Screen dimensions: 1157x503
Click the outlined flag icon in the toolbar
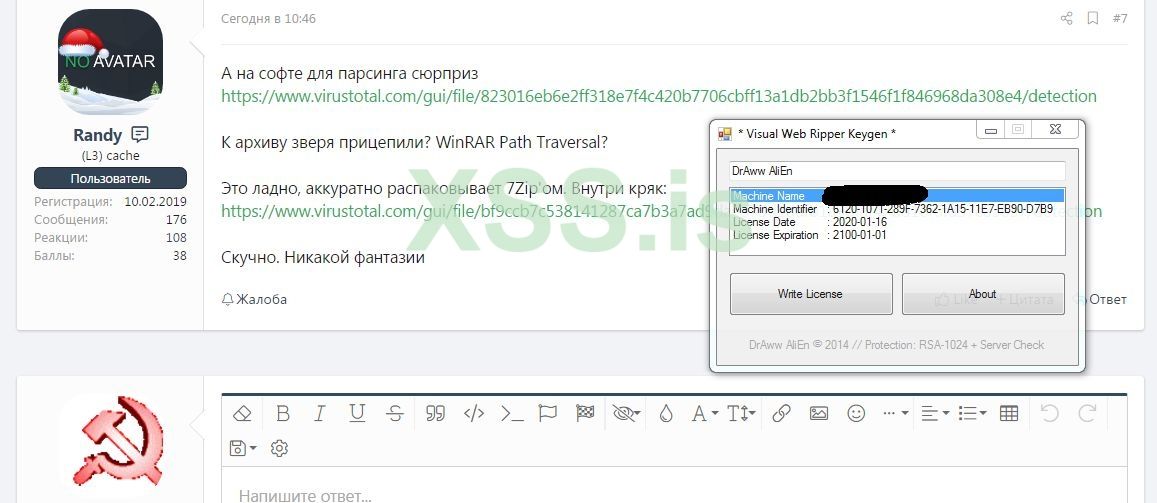click(x=548, y=413)
